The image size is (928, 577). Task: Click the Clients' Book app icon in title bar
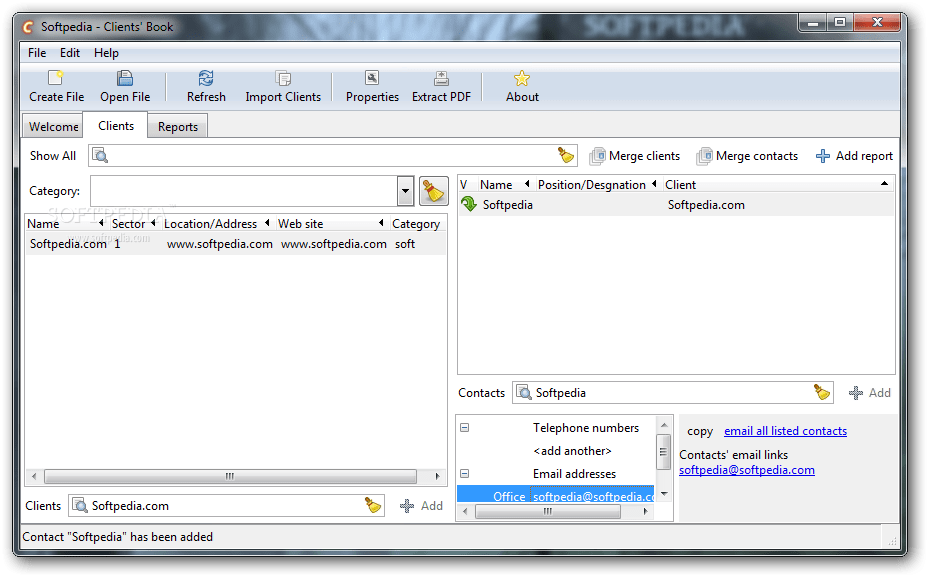(x=28, y=27)
